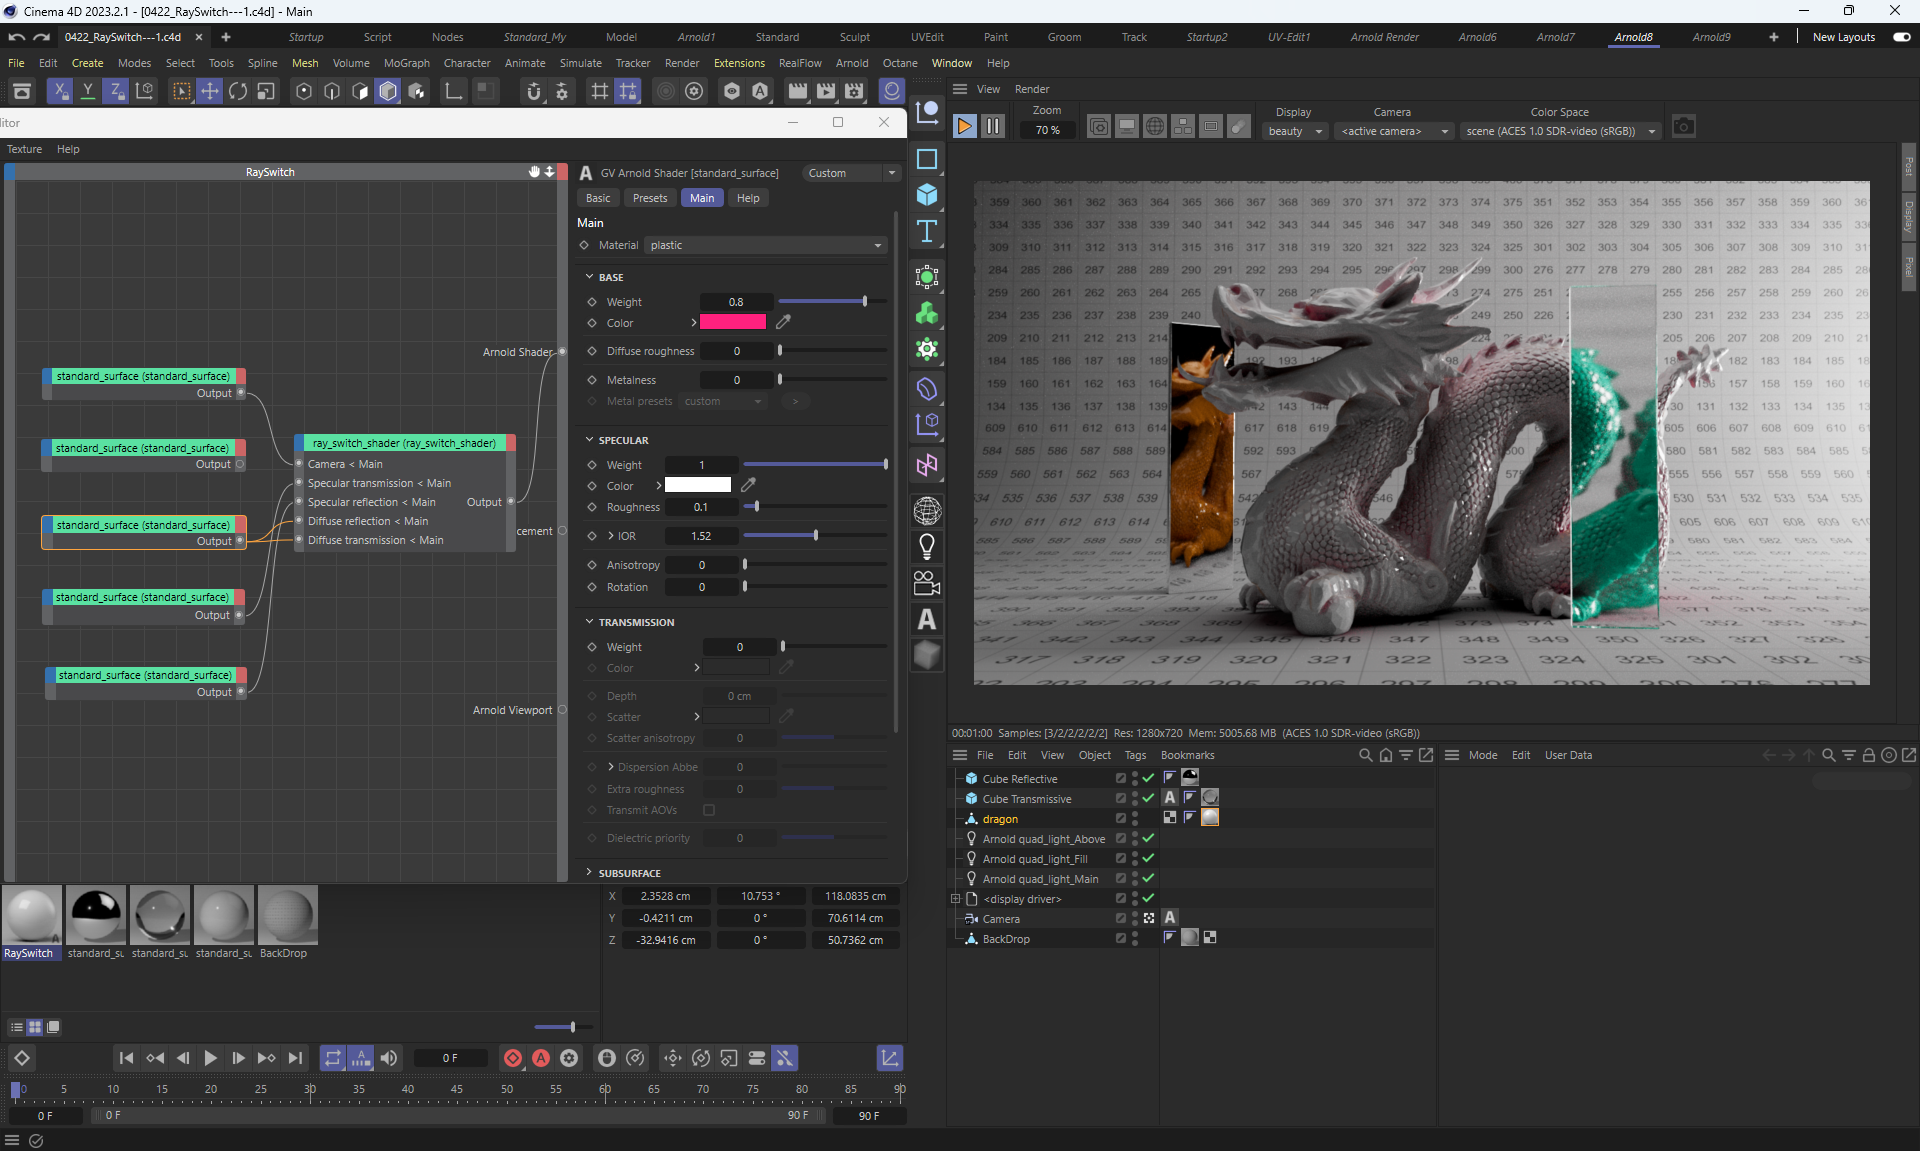Click the Move tool icon in toolbar
Image resolution: width=1920 pixels, height=1151 pixels.
click(210, 92)
